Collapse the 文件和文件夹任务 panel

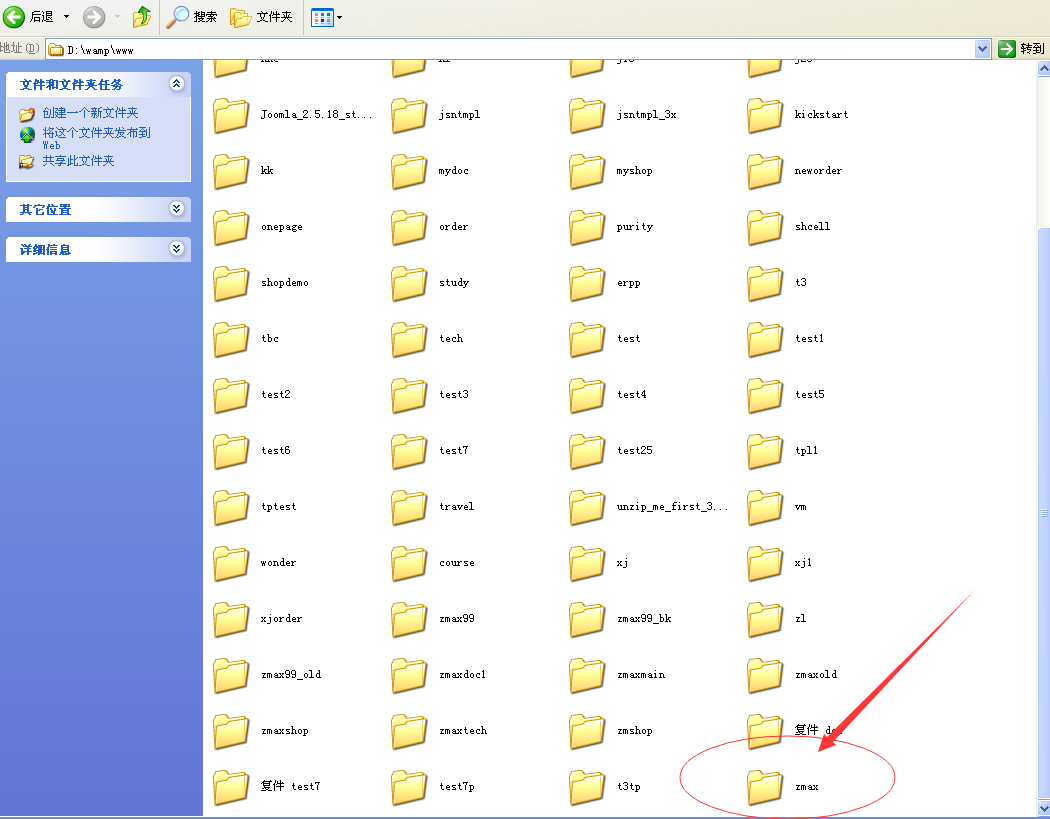[x=176, y=84]
